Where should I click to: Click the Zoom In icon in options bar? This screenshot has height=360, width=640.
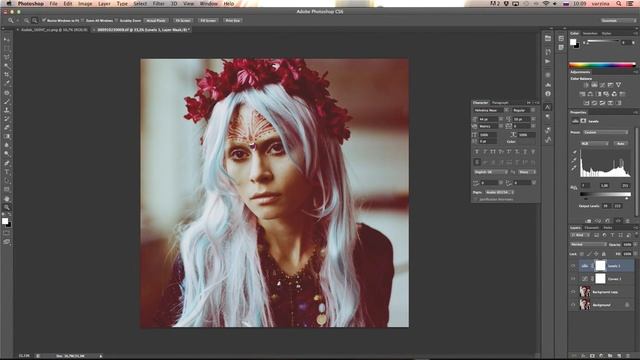(27, 20)
